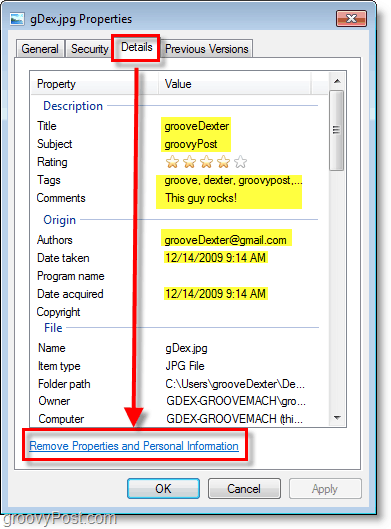Select the Date acquired property label

70,294
